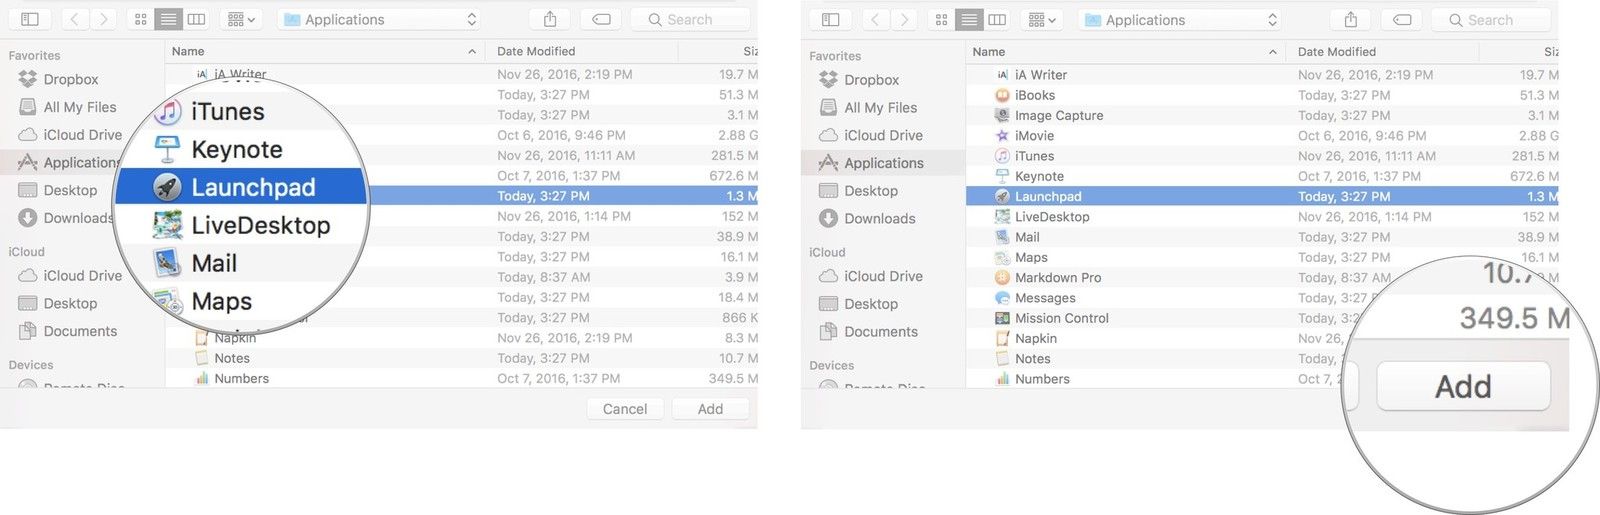This screenshot has height=515, width=1600.
Task: Switch to column view in left window
Action: click(x=197, y=19)
